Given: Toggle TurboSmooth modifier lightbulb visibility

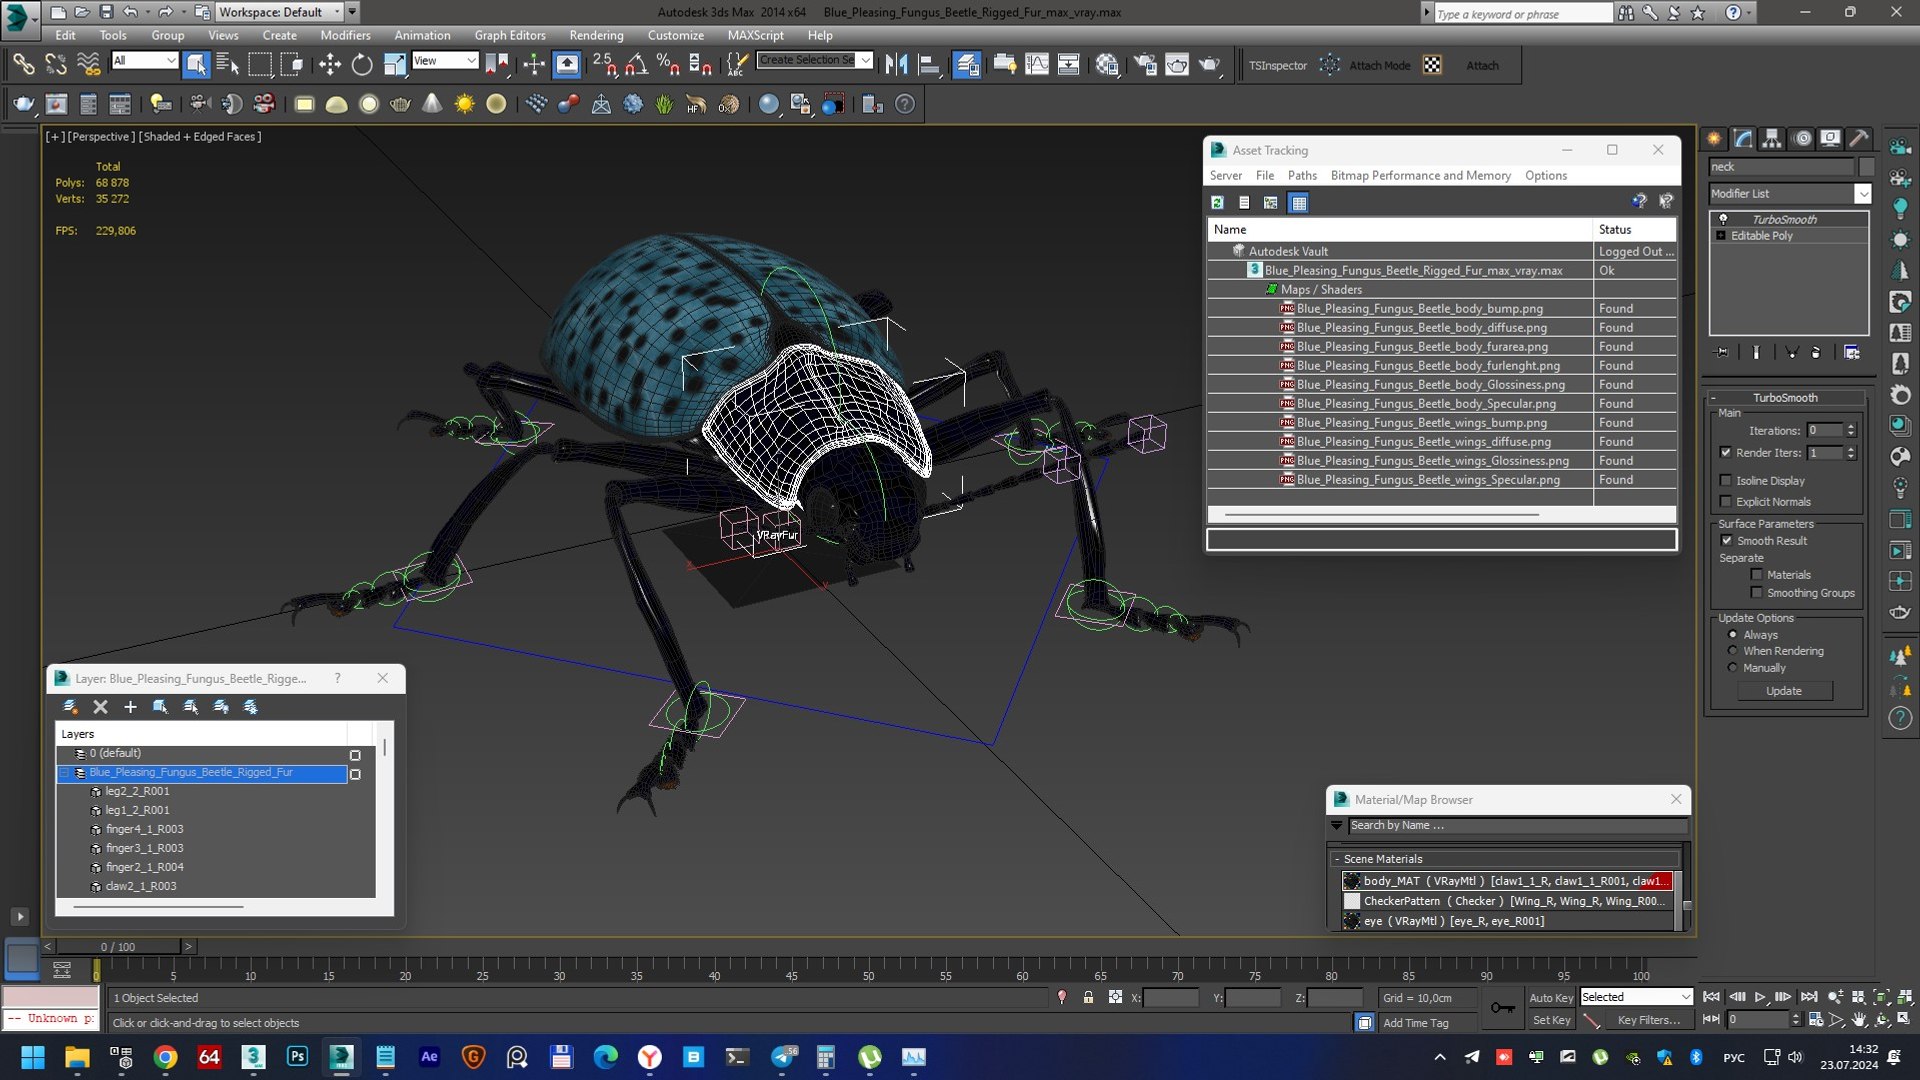Looking at the screenshot, I should (x=1723, y=219).
